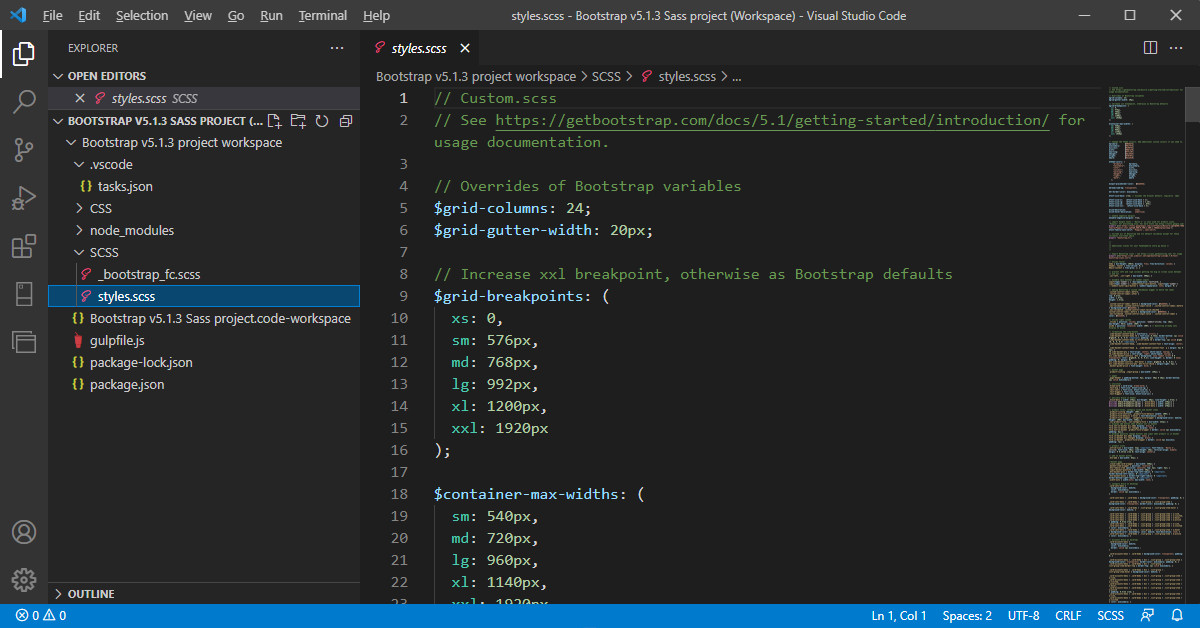1200x628 pixels.
Task: Click the Split Editor Right icon
Action: coord(1150,47)
